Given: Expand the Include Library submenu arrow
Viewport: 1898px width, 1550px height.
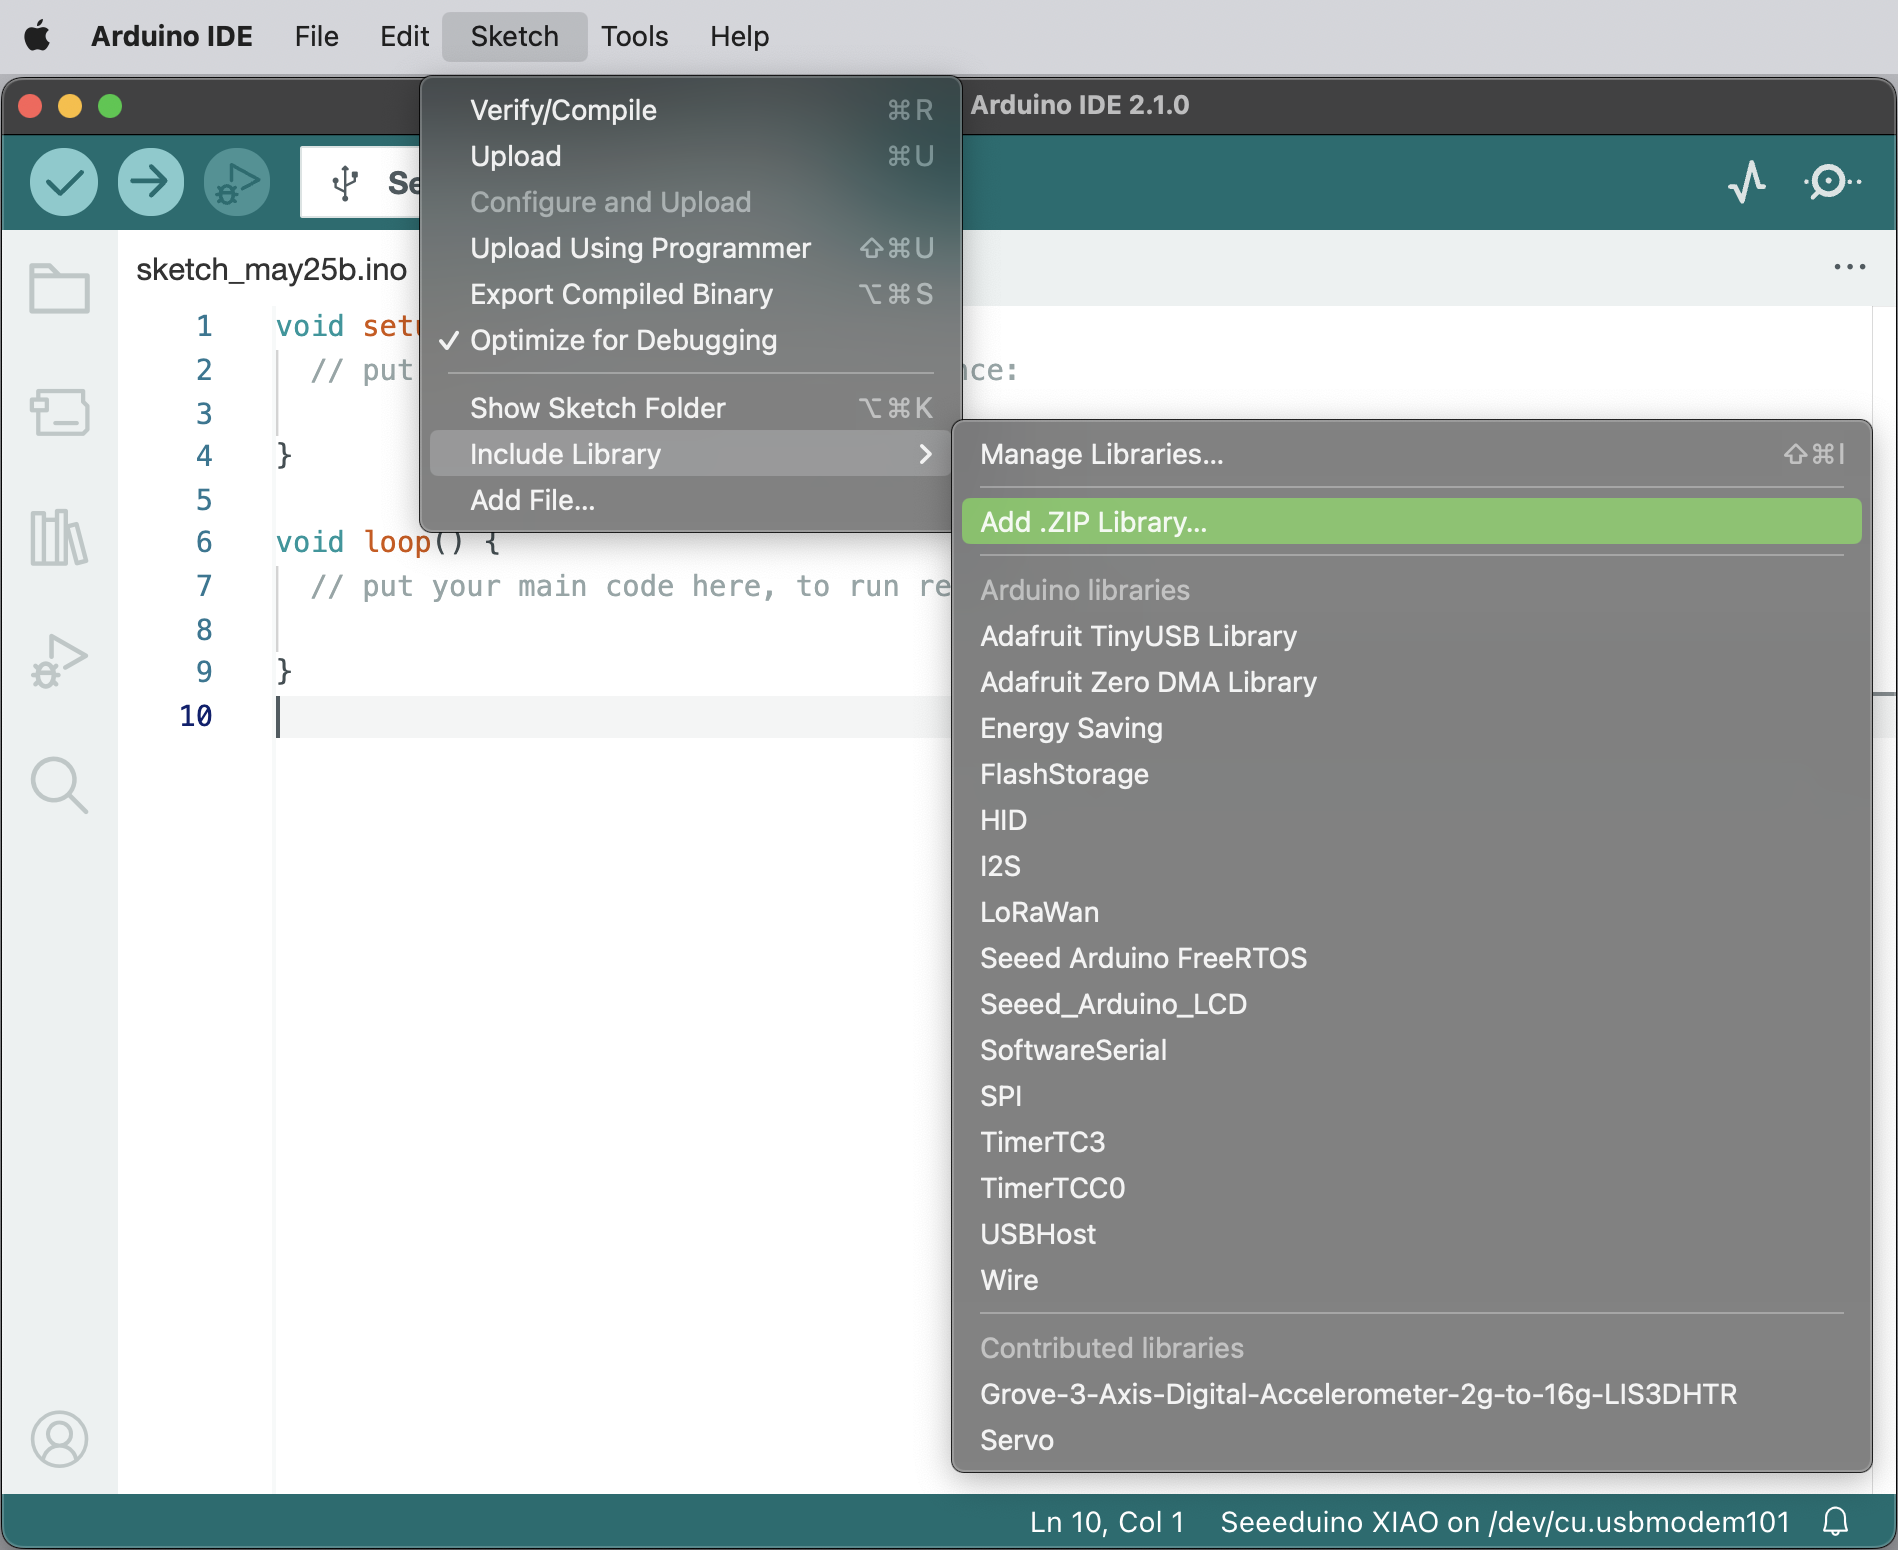Looking at the screenshot, I should (925, 454).
